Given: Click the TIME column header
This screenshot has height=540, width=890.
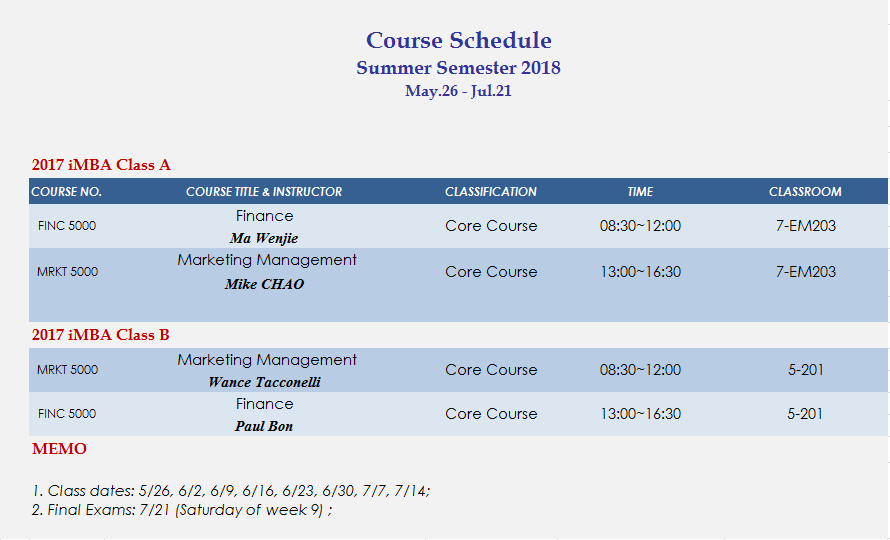Looking at the screenshot, I should point(640,192).
